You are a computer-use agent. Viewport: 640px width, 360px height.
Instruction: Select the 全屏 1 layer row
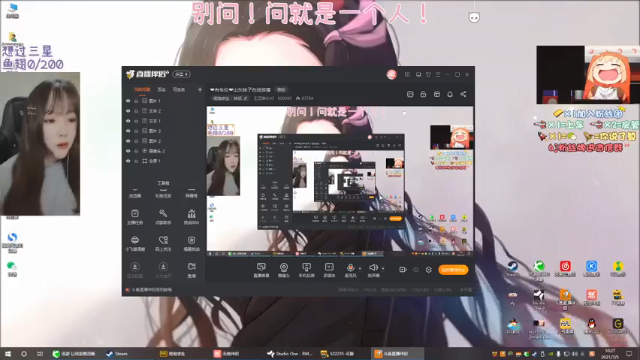(x=163, y=161)
